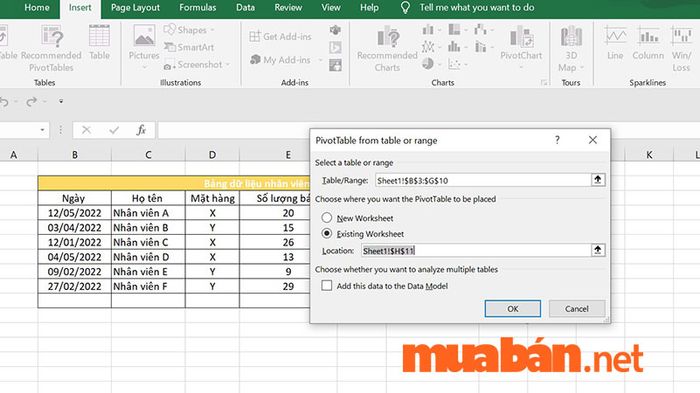
Task: Collapse the Location range selector arrow
Action: click(x=598, y=250)
